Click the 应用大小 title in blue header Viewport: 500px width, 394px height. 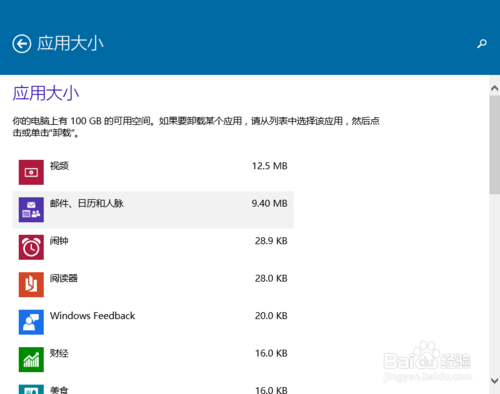pos(70,44)
